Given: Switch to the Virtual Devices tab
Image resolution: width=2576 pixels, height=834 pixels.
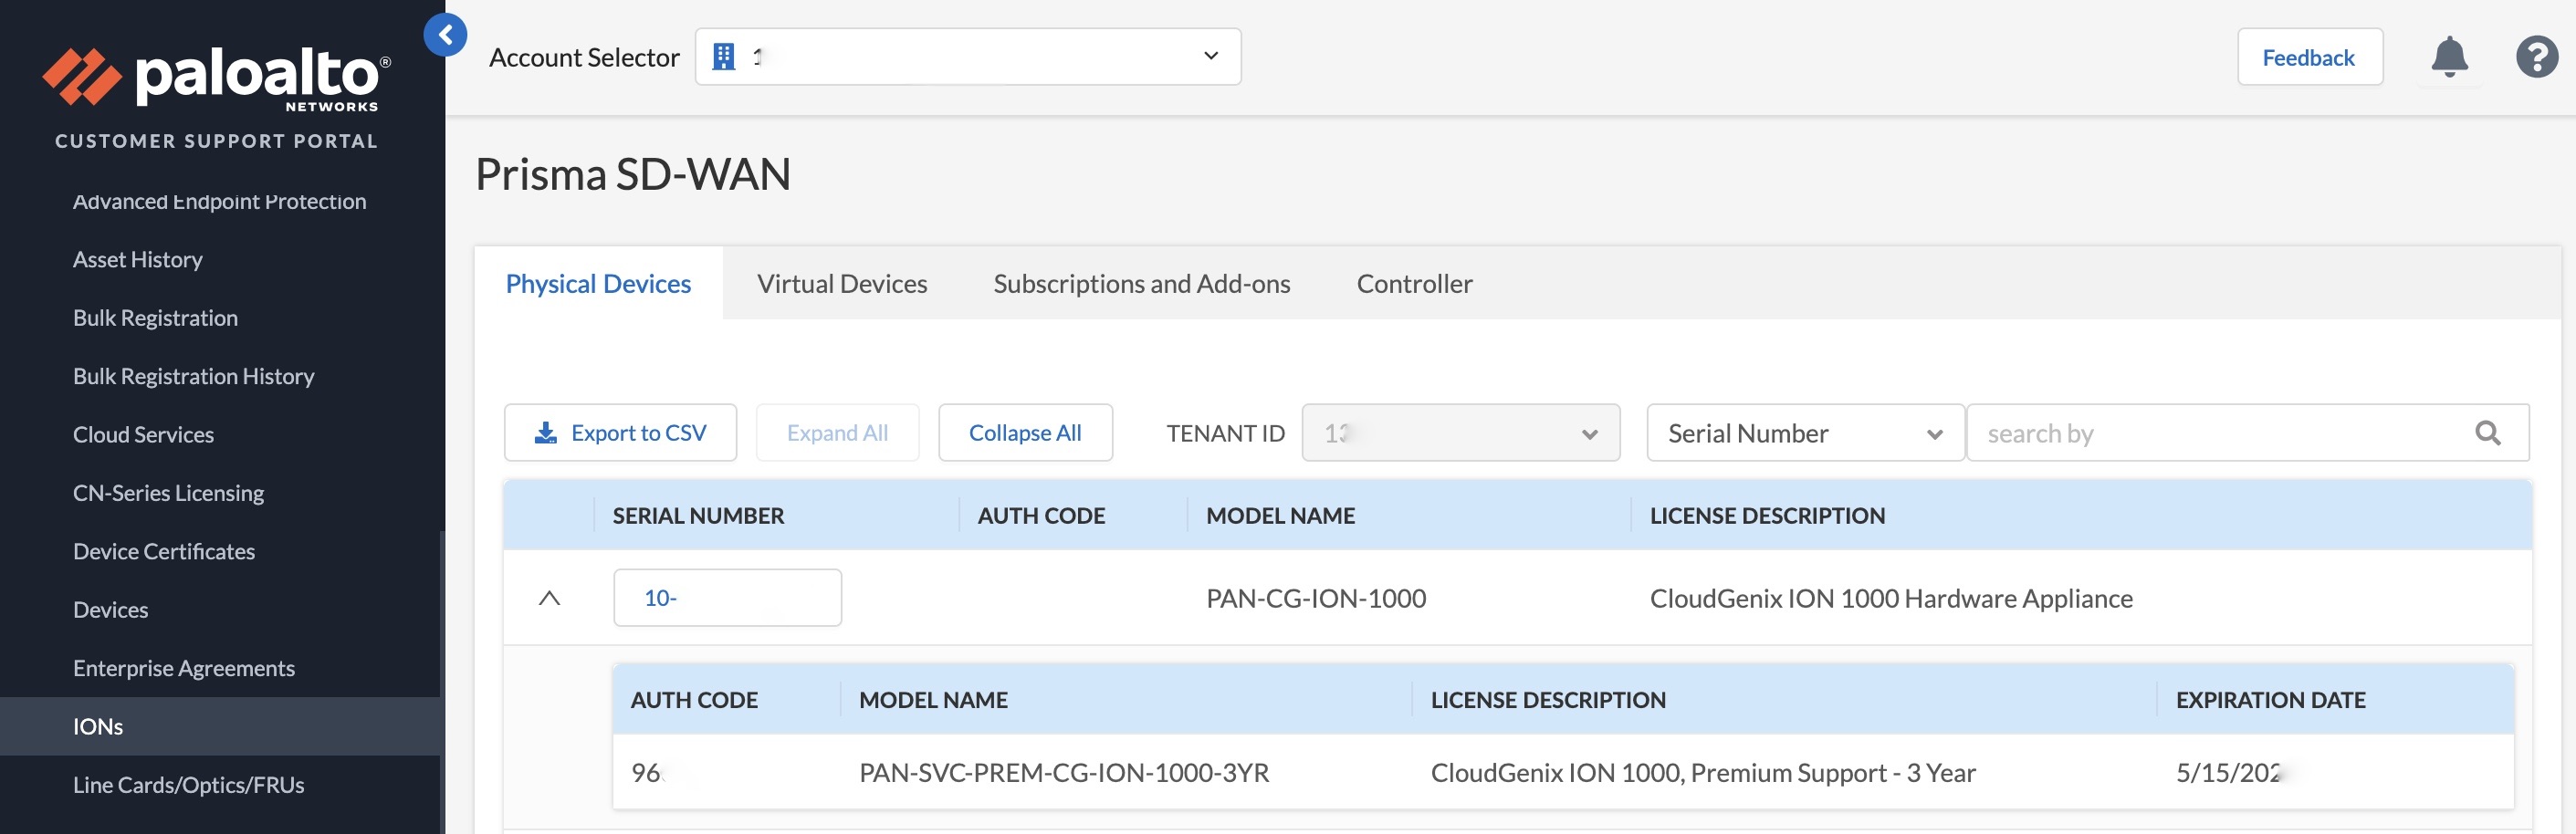Looking at the screenshot, I should point(841,284).
